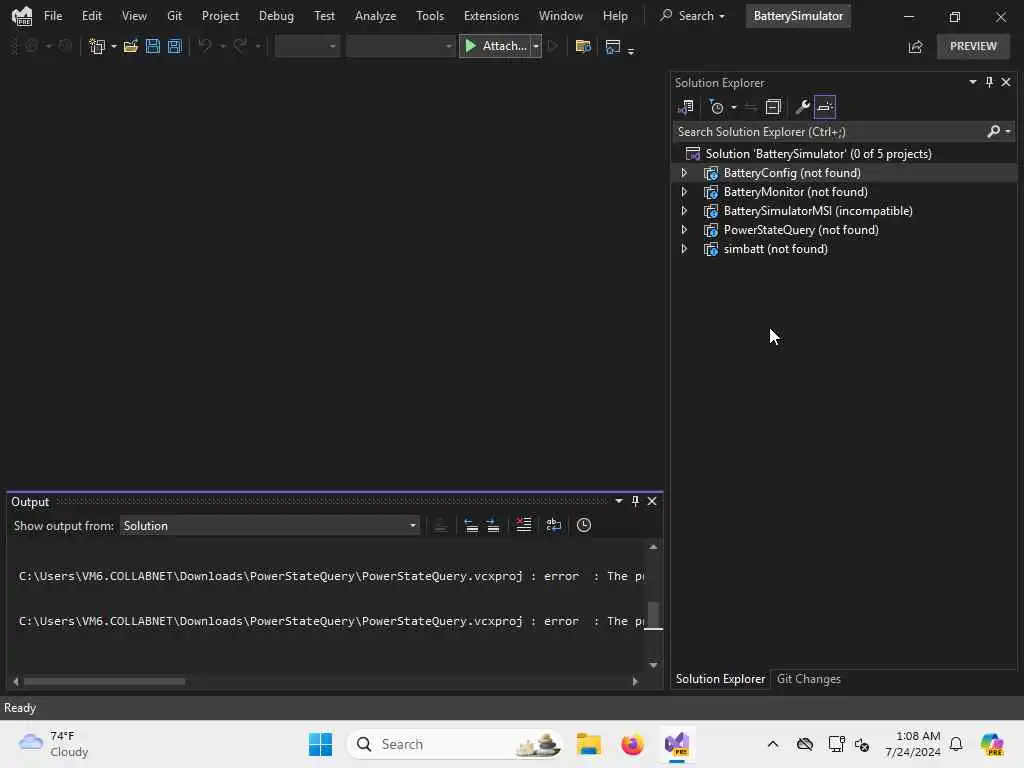Click the Open Folder view toolbar icon

click(583, 46)
